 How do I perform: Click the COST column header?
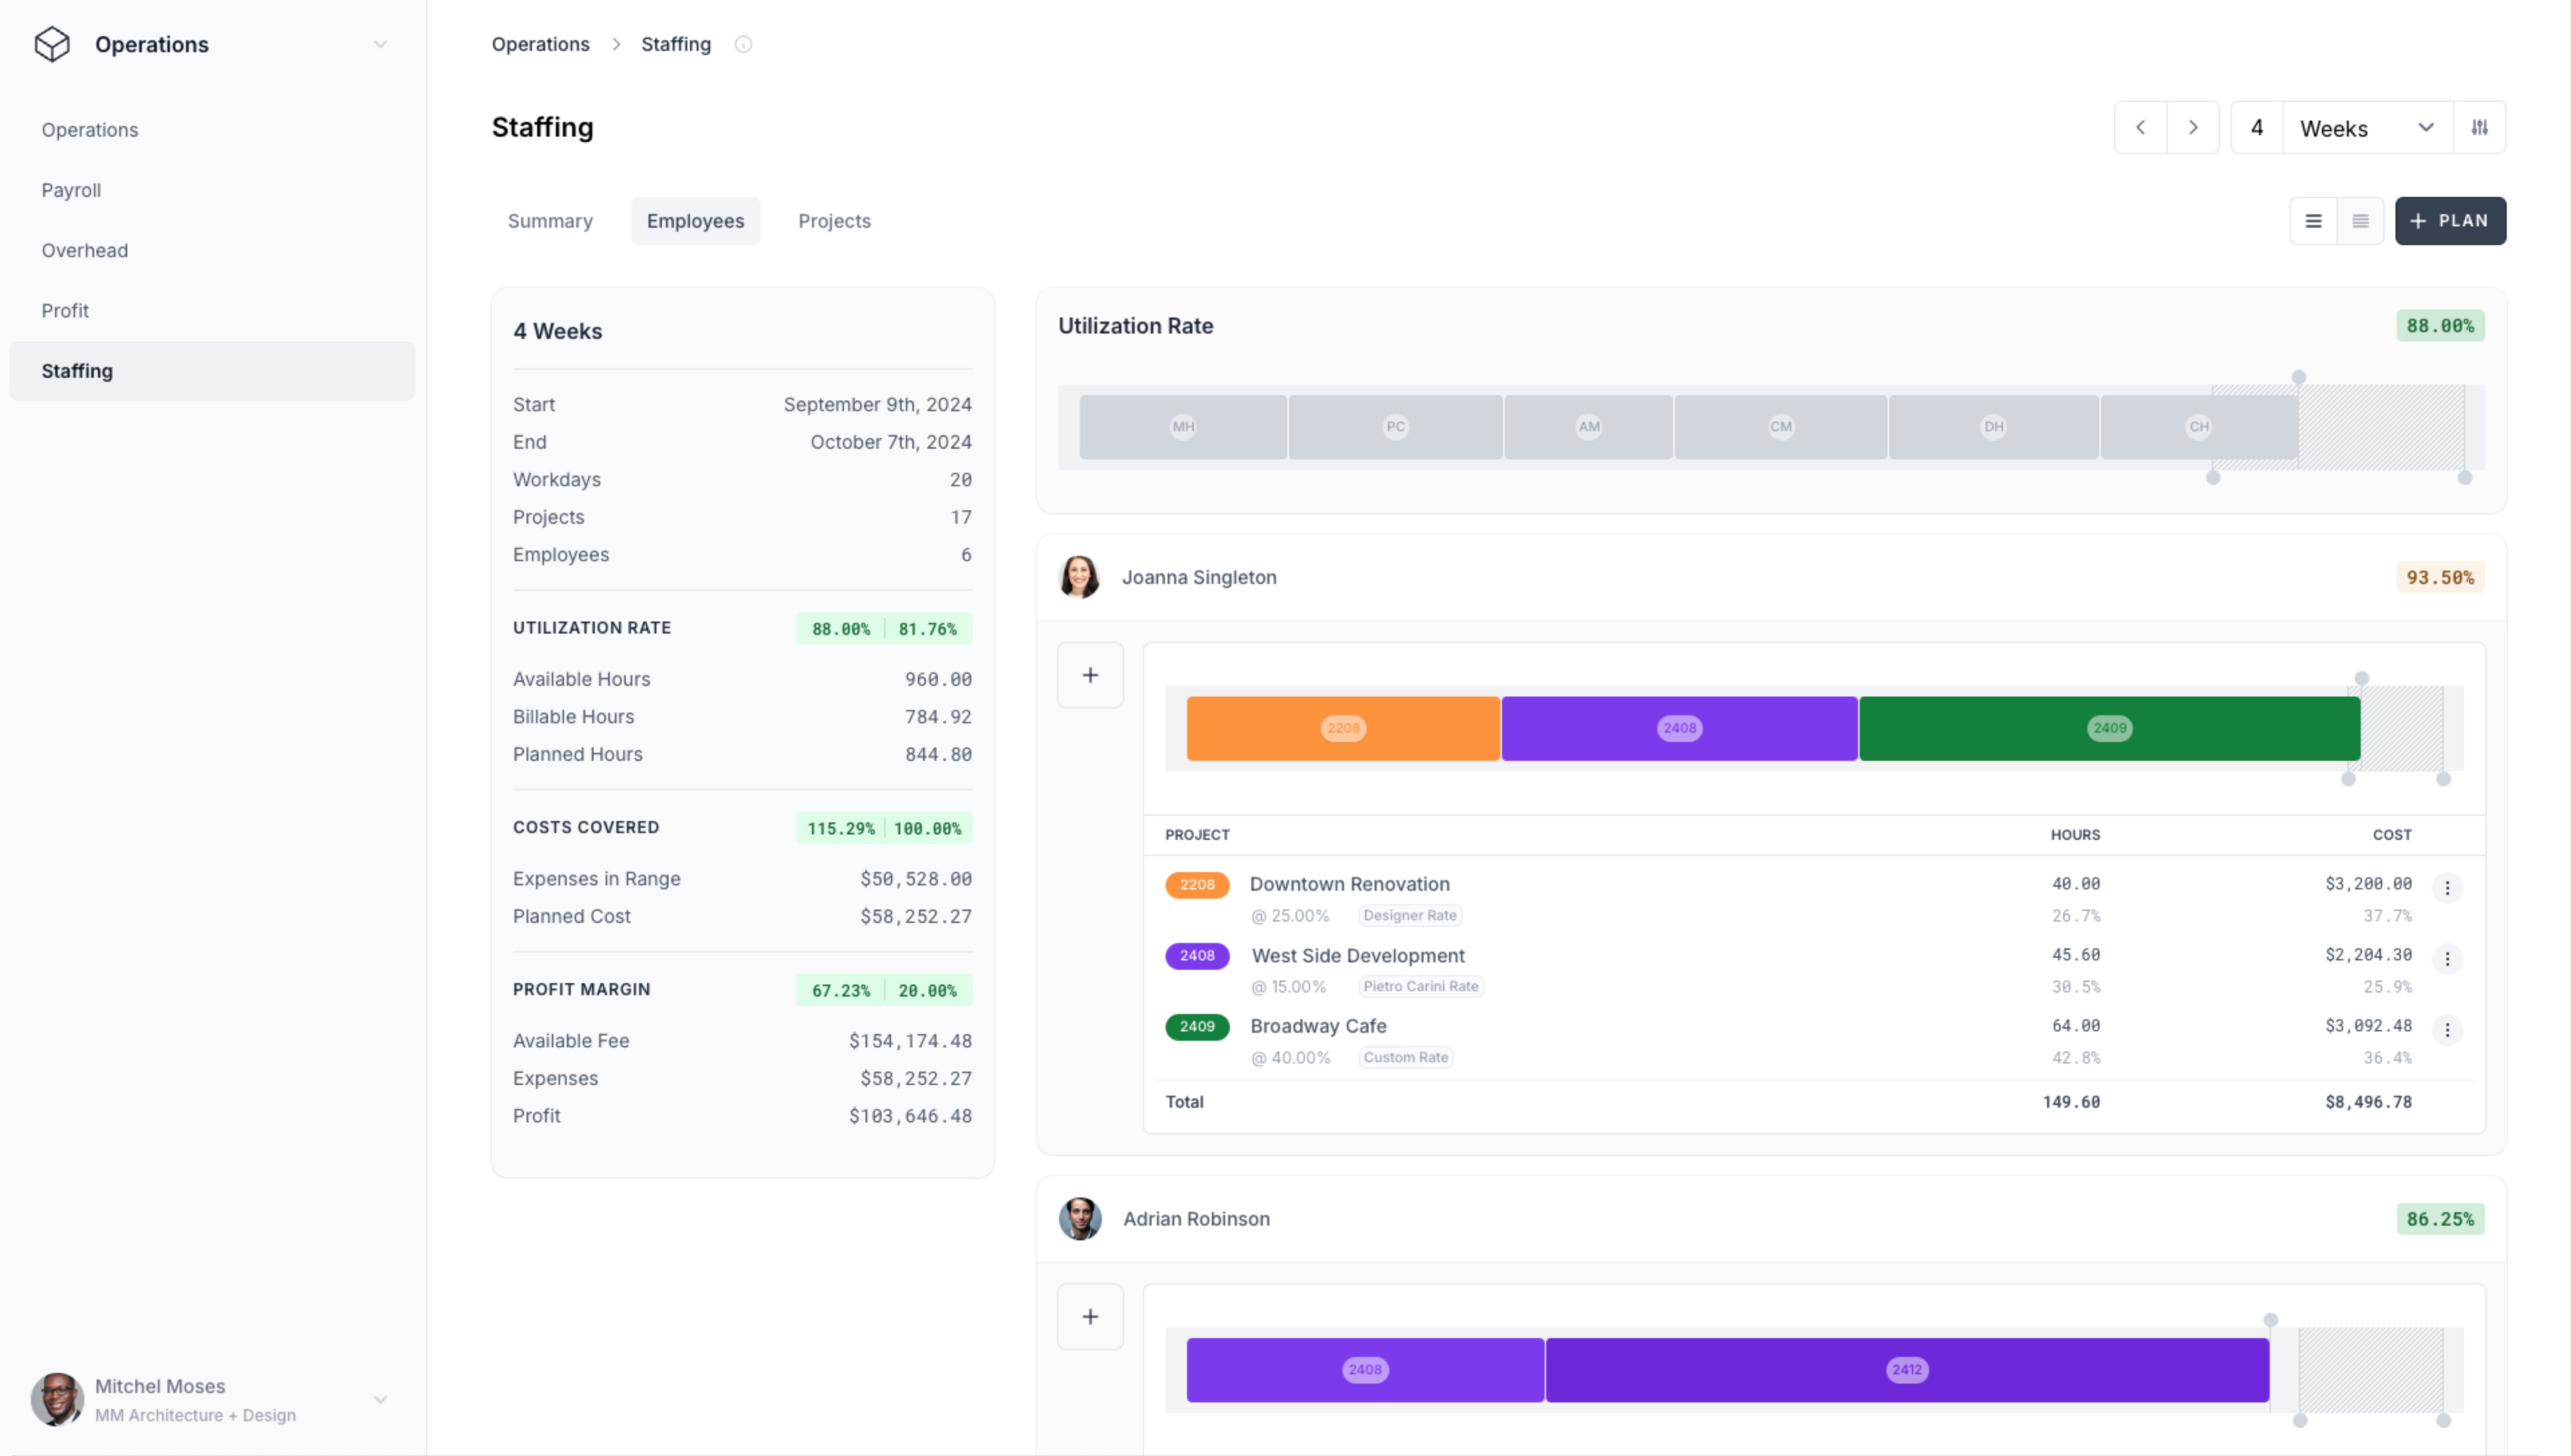[2392, 835]
